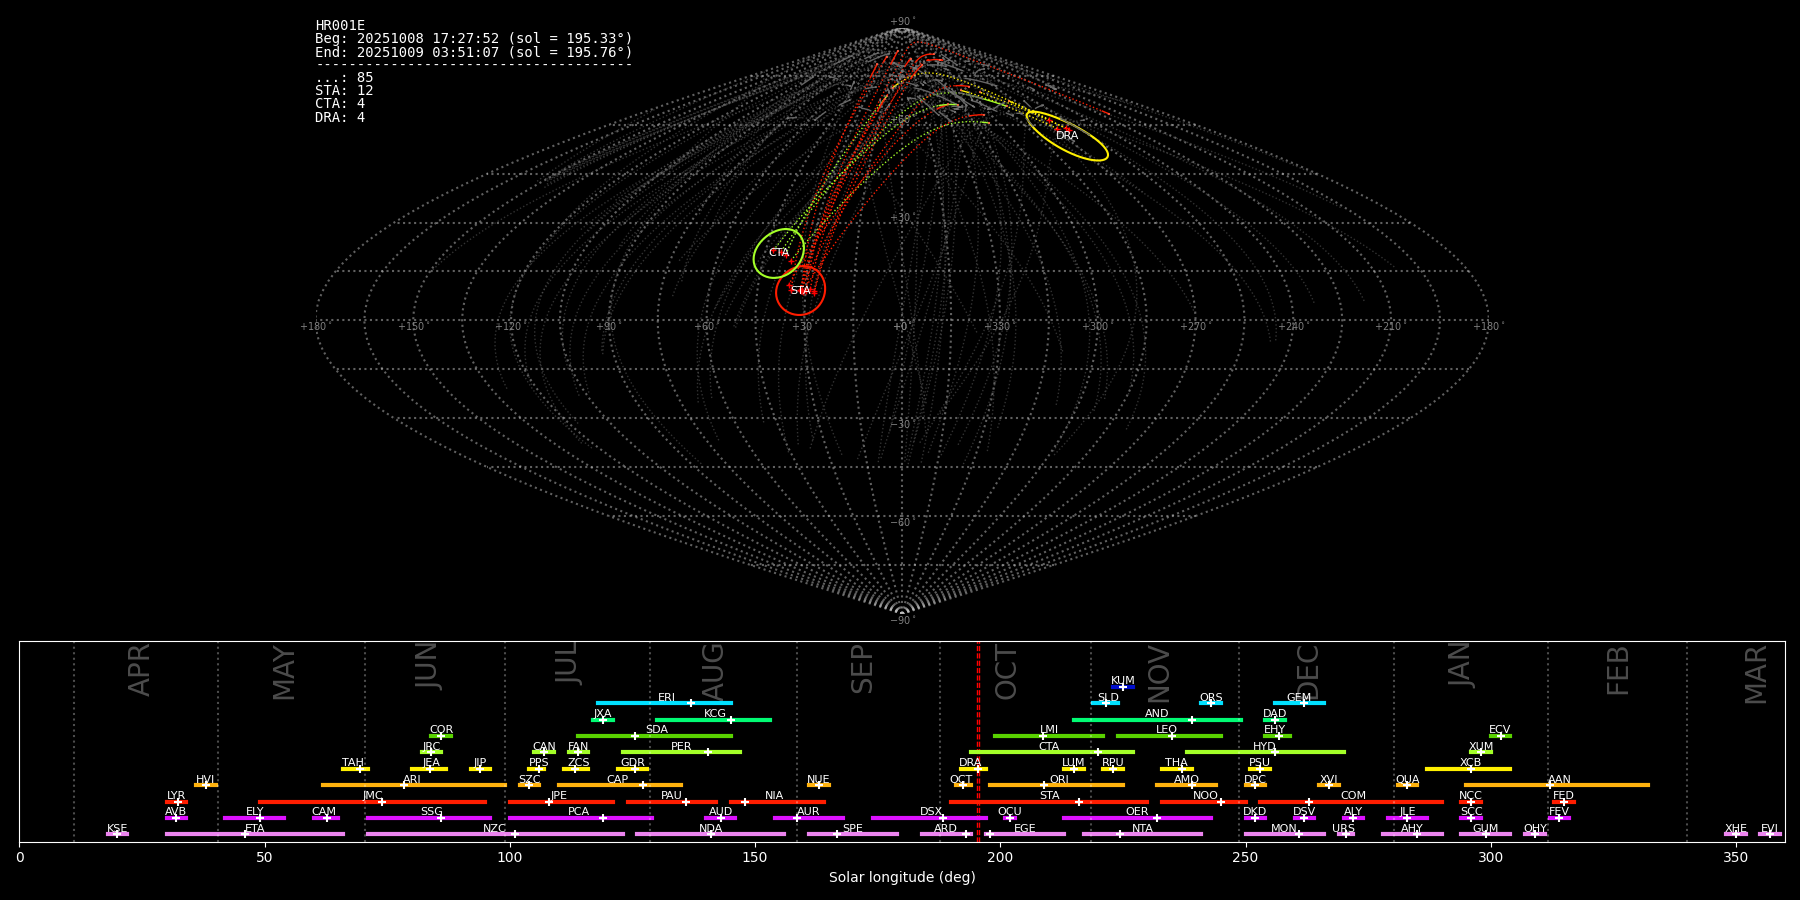Viewport: 1800px width, 900px height.
Task: Click the PER shower peak marker
Action: [x=708, y=752]
